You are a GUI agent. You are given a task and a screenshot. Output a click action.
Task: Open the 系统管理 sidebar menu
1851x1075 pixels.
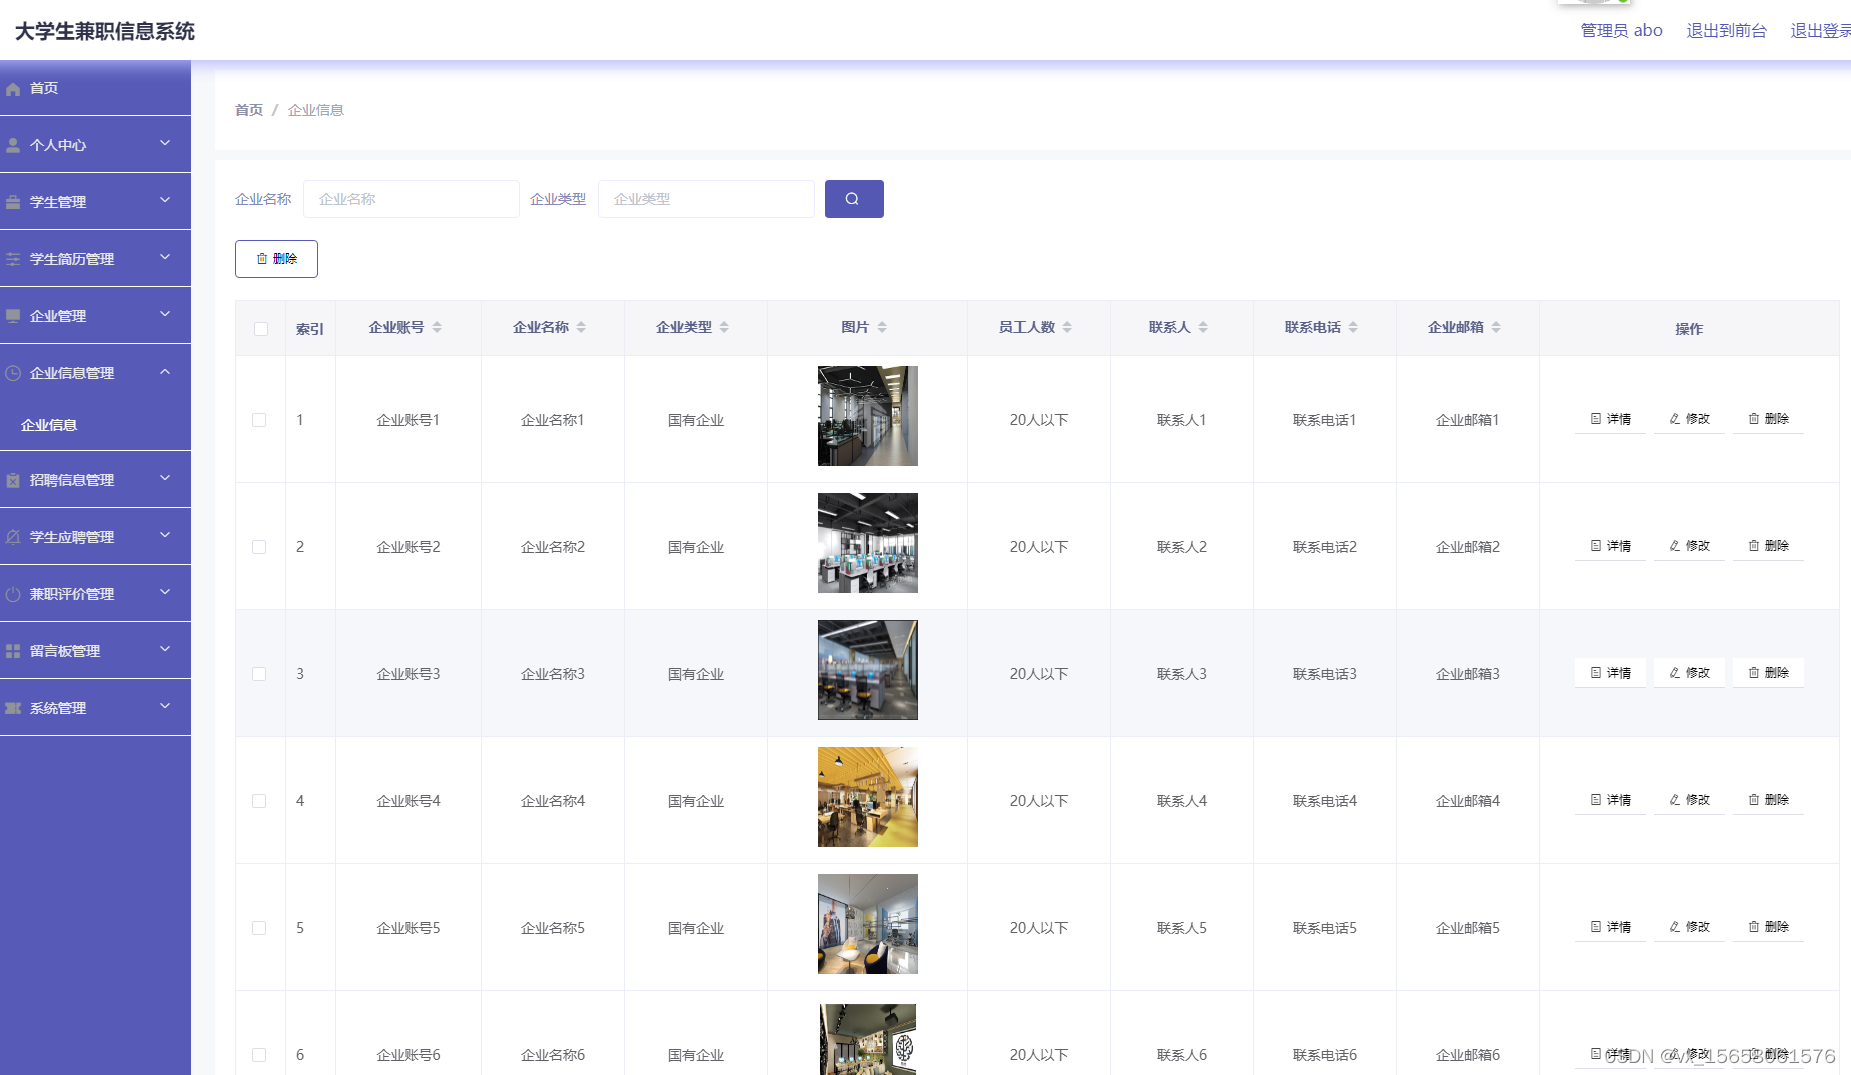click(x=95, y=708)
